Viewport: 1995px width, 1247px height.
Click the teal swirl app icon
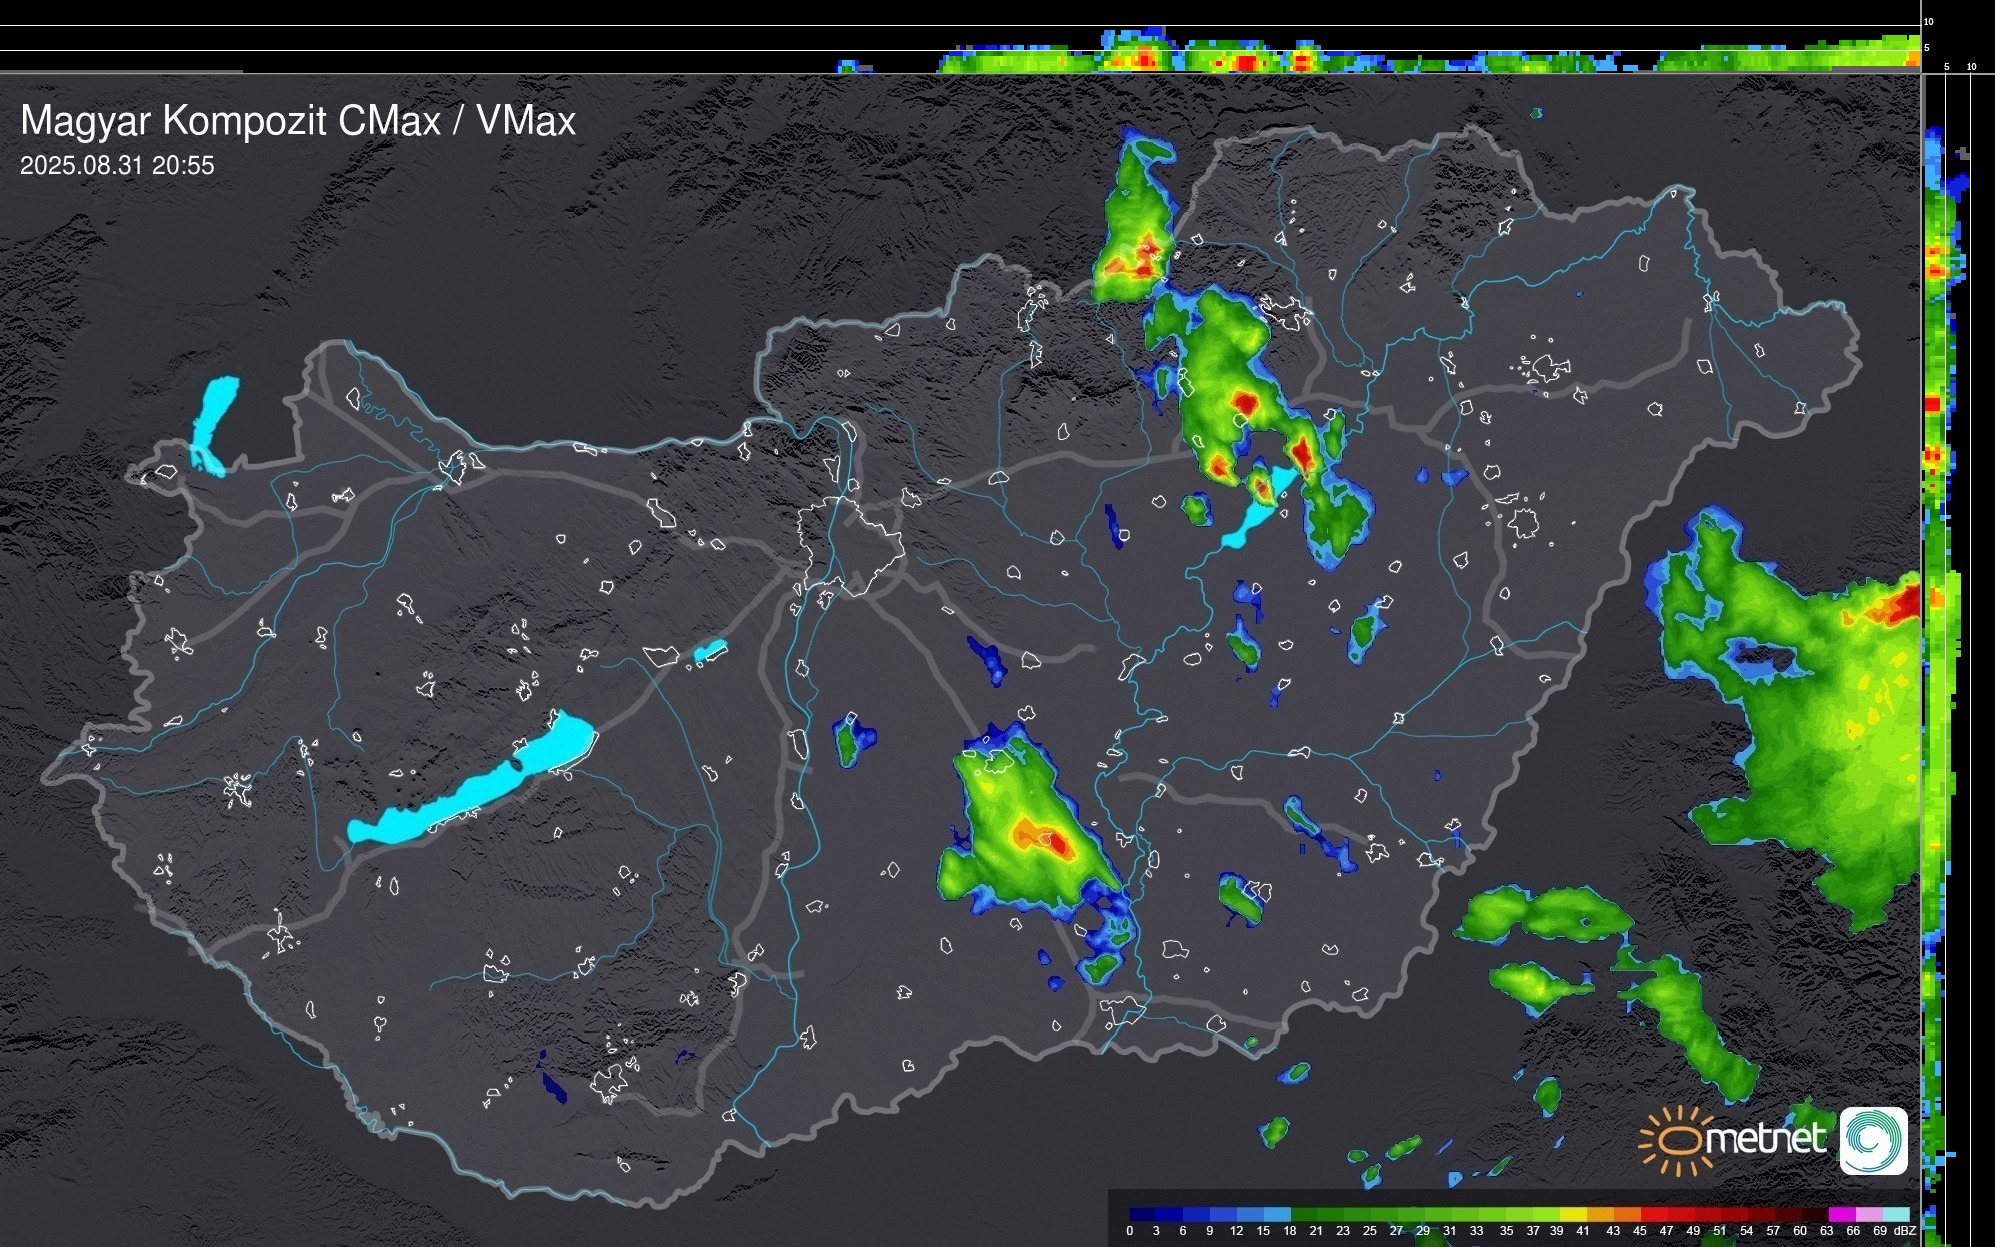click(1873, 1140)
